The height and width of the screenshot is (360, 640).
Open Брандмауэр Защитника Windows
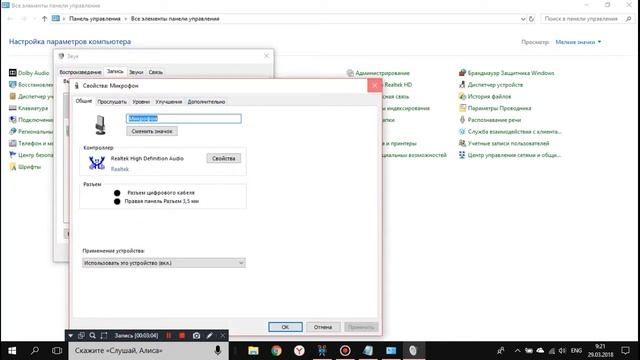click(x=507, y=73)
